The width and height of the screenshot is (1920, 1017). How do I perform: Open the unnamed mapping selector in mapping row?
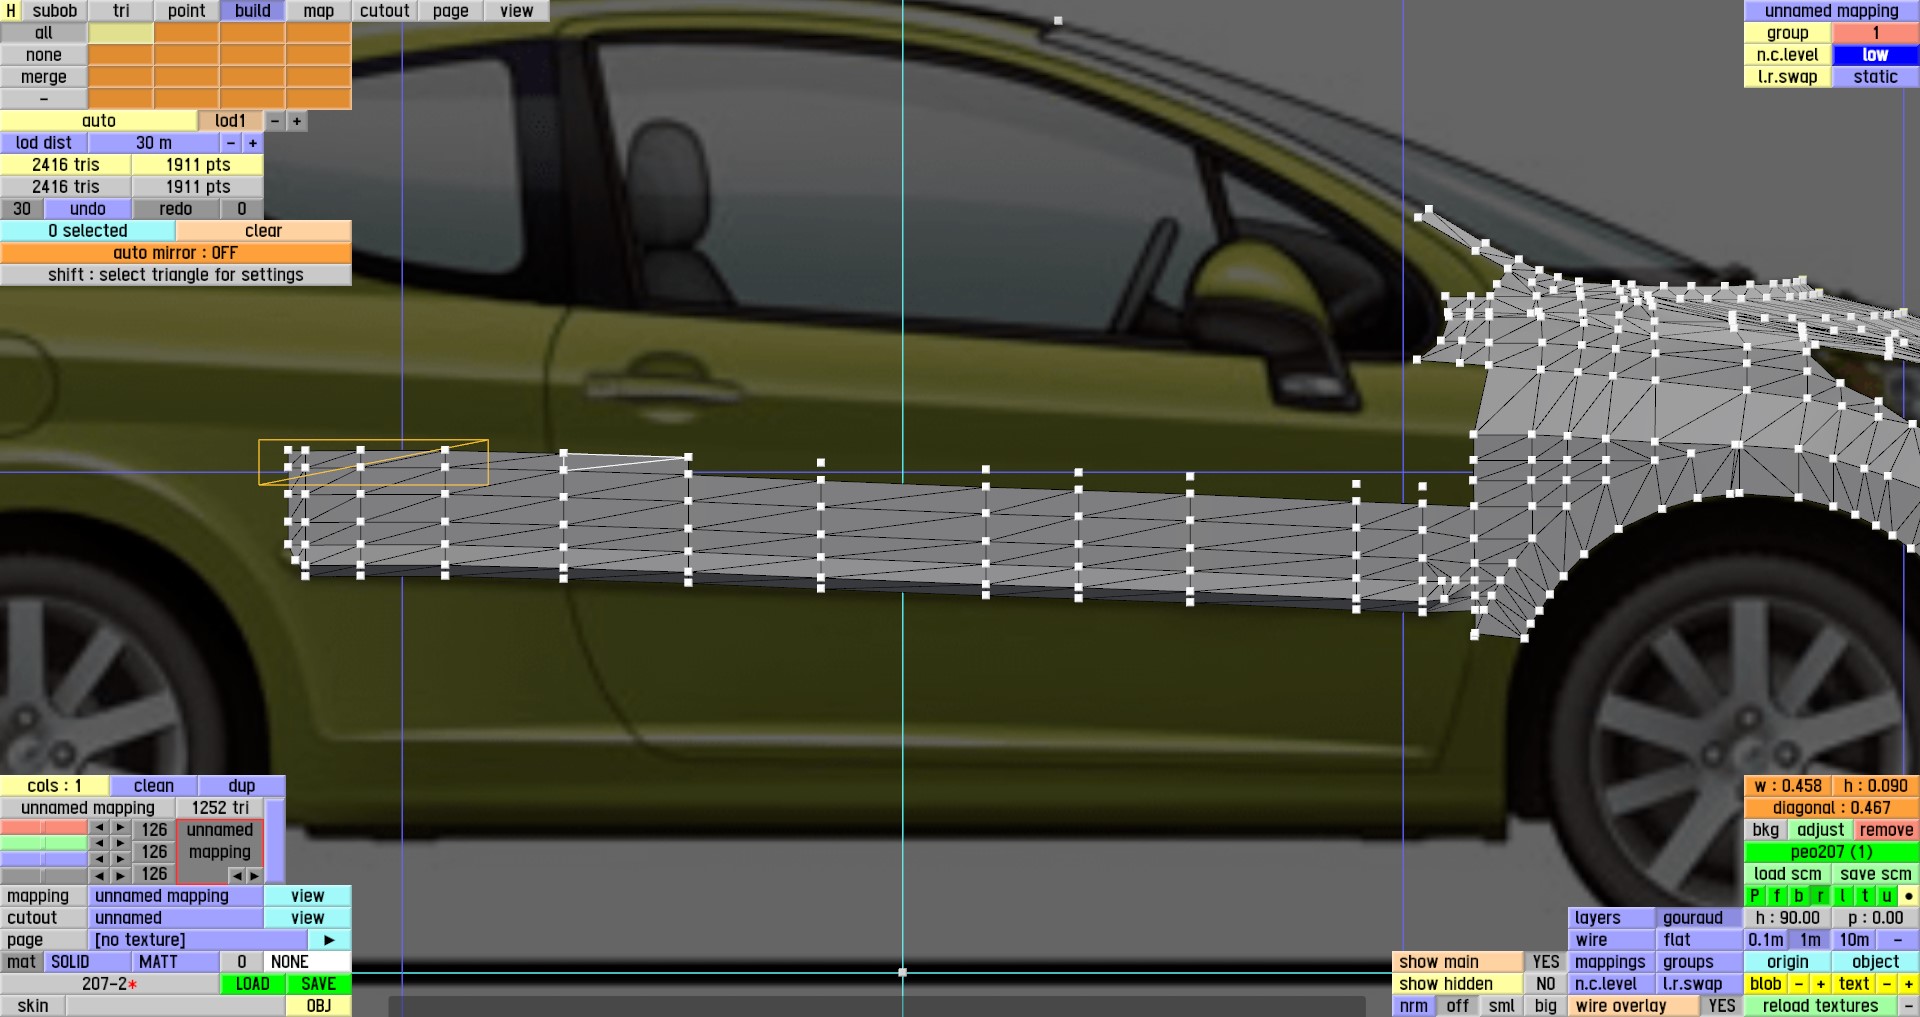click(x=176, y=896)
